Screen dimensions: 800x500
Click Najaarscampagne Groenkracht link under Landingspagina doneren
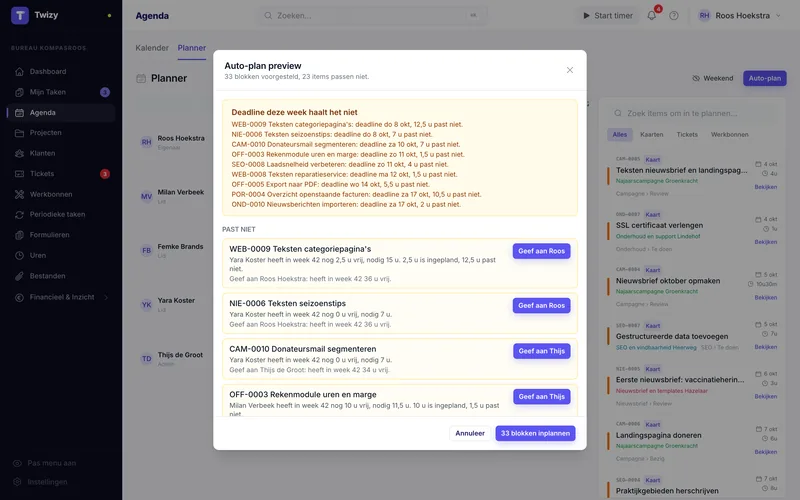click(657, 446)
